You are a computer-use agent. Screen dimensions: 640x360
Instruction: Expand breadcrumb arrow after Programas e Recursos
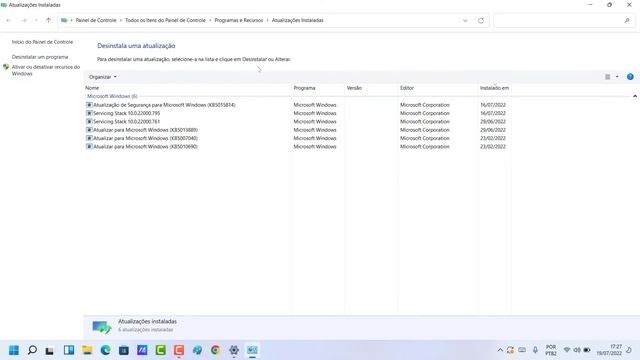[268, 20]
